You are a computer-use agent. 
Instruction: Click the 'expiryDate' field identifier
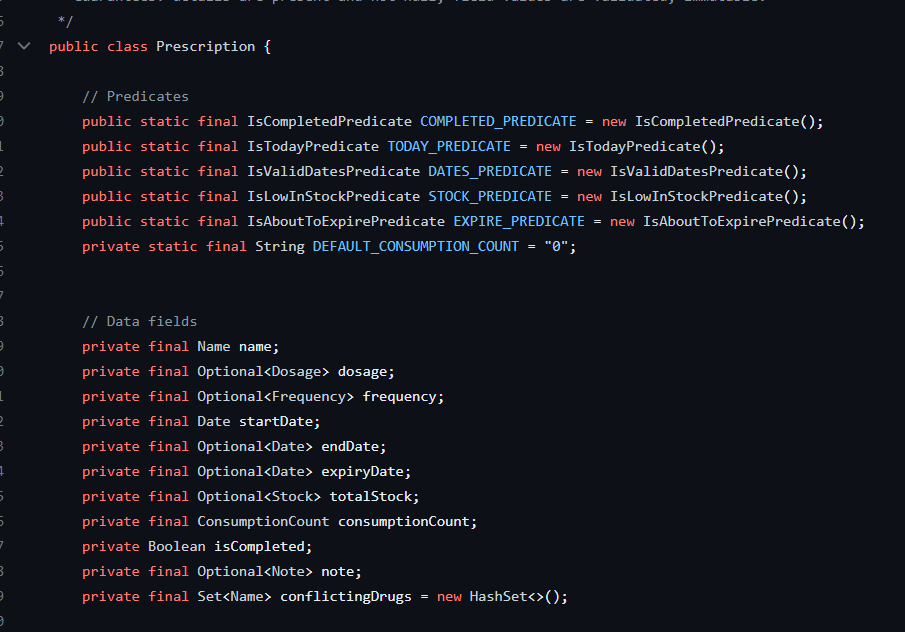[362, 472]
